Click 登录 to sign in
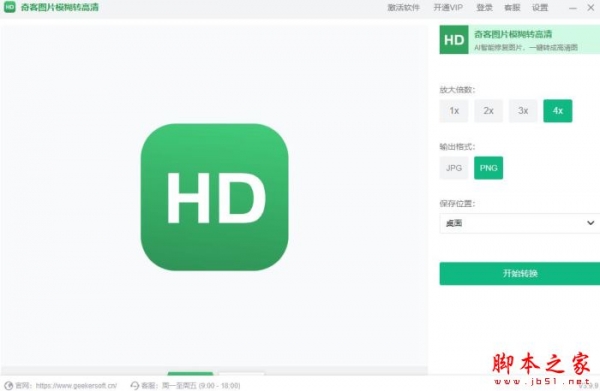 (x=484, y=8)
